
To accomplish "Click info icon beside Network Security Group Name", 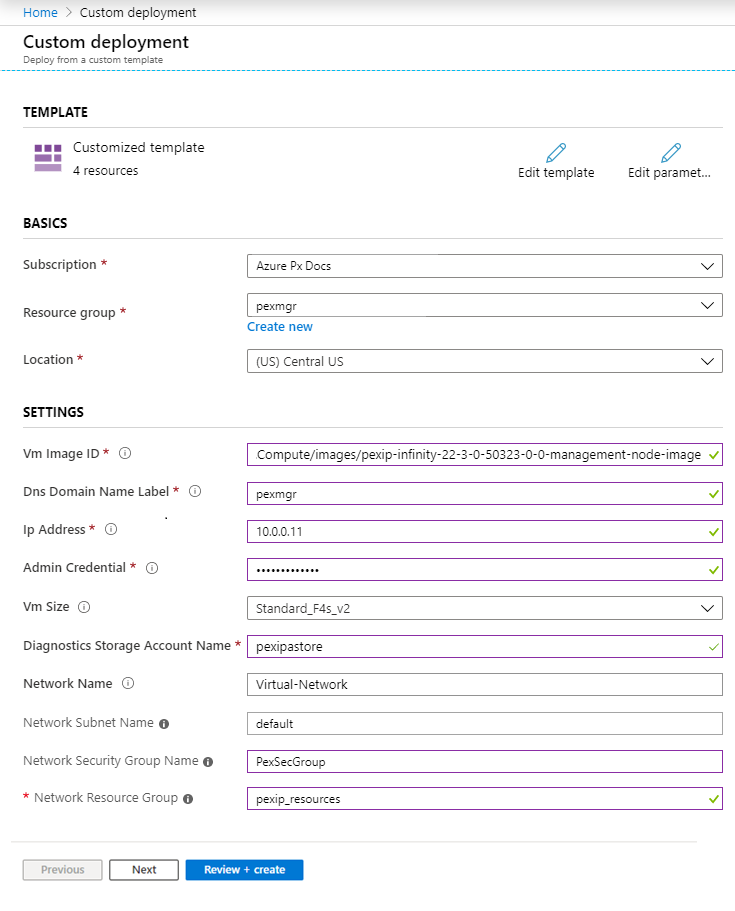I will (x=208, y=762).
